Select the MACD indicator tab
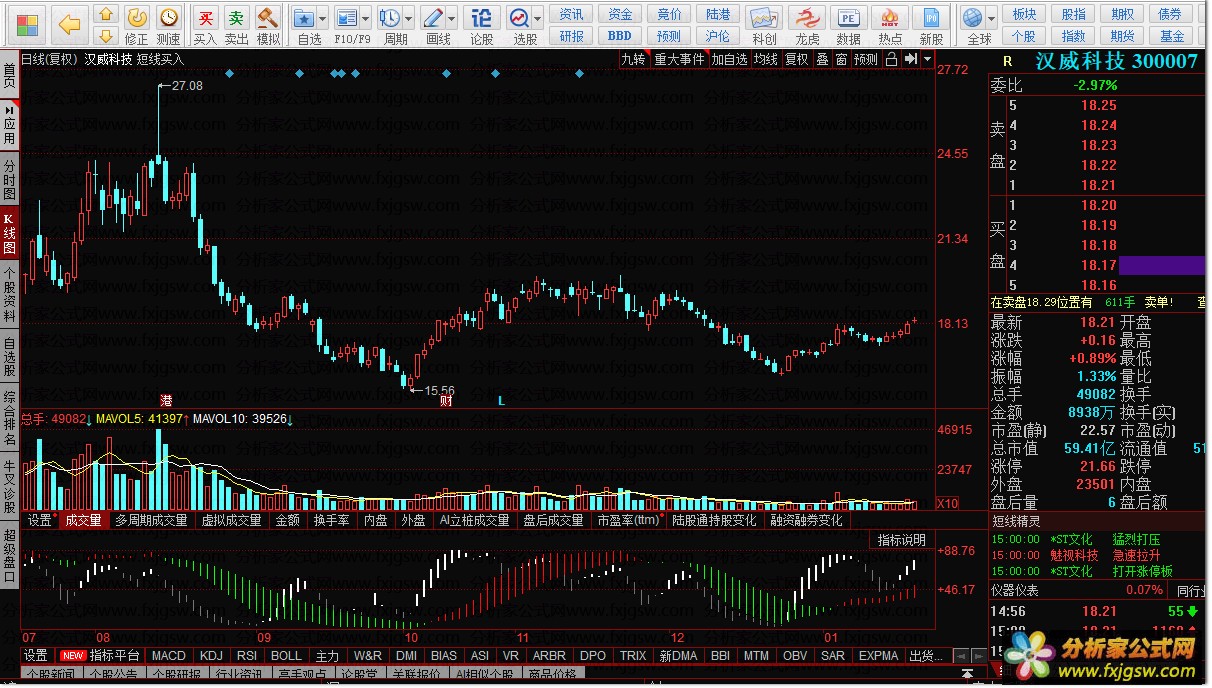Viewport: 1212px width, 688px height. 169,656
